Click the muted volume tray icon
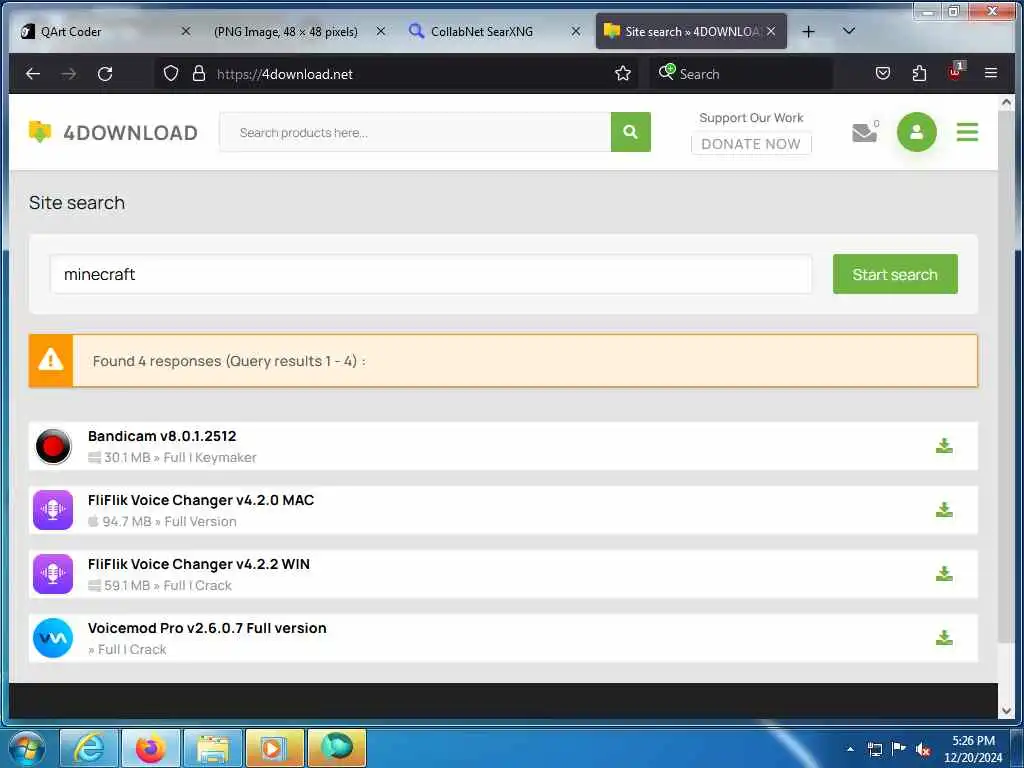Image resolution: width=1024 pixels, height=768 pixels. [x=923, y=750]
